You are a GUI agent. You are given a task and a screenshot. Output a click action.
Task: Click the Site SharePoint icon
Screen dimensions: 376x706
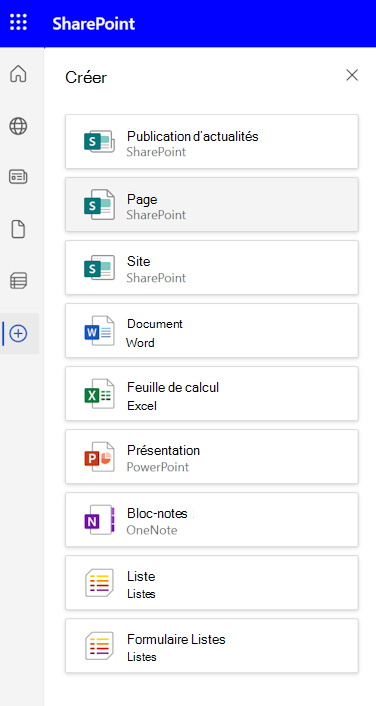click(x=99, y=267)
